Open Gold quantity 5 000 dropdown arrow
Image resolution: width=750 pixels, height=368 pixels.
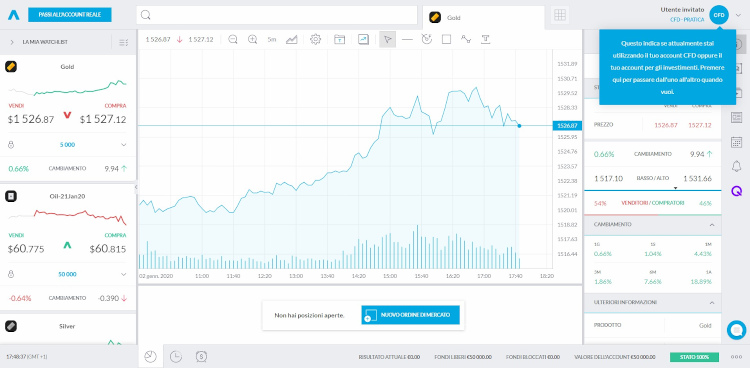[123, 145]
